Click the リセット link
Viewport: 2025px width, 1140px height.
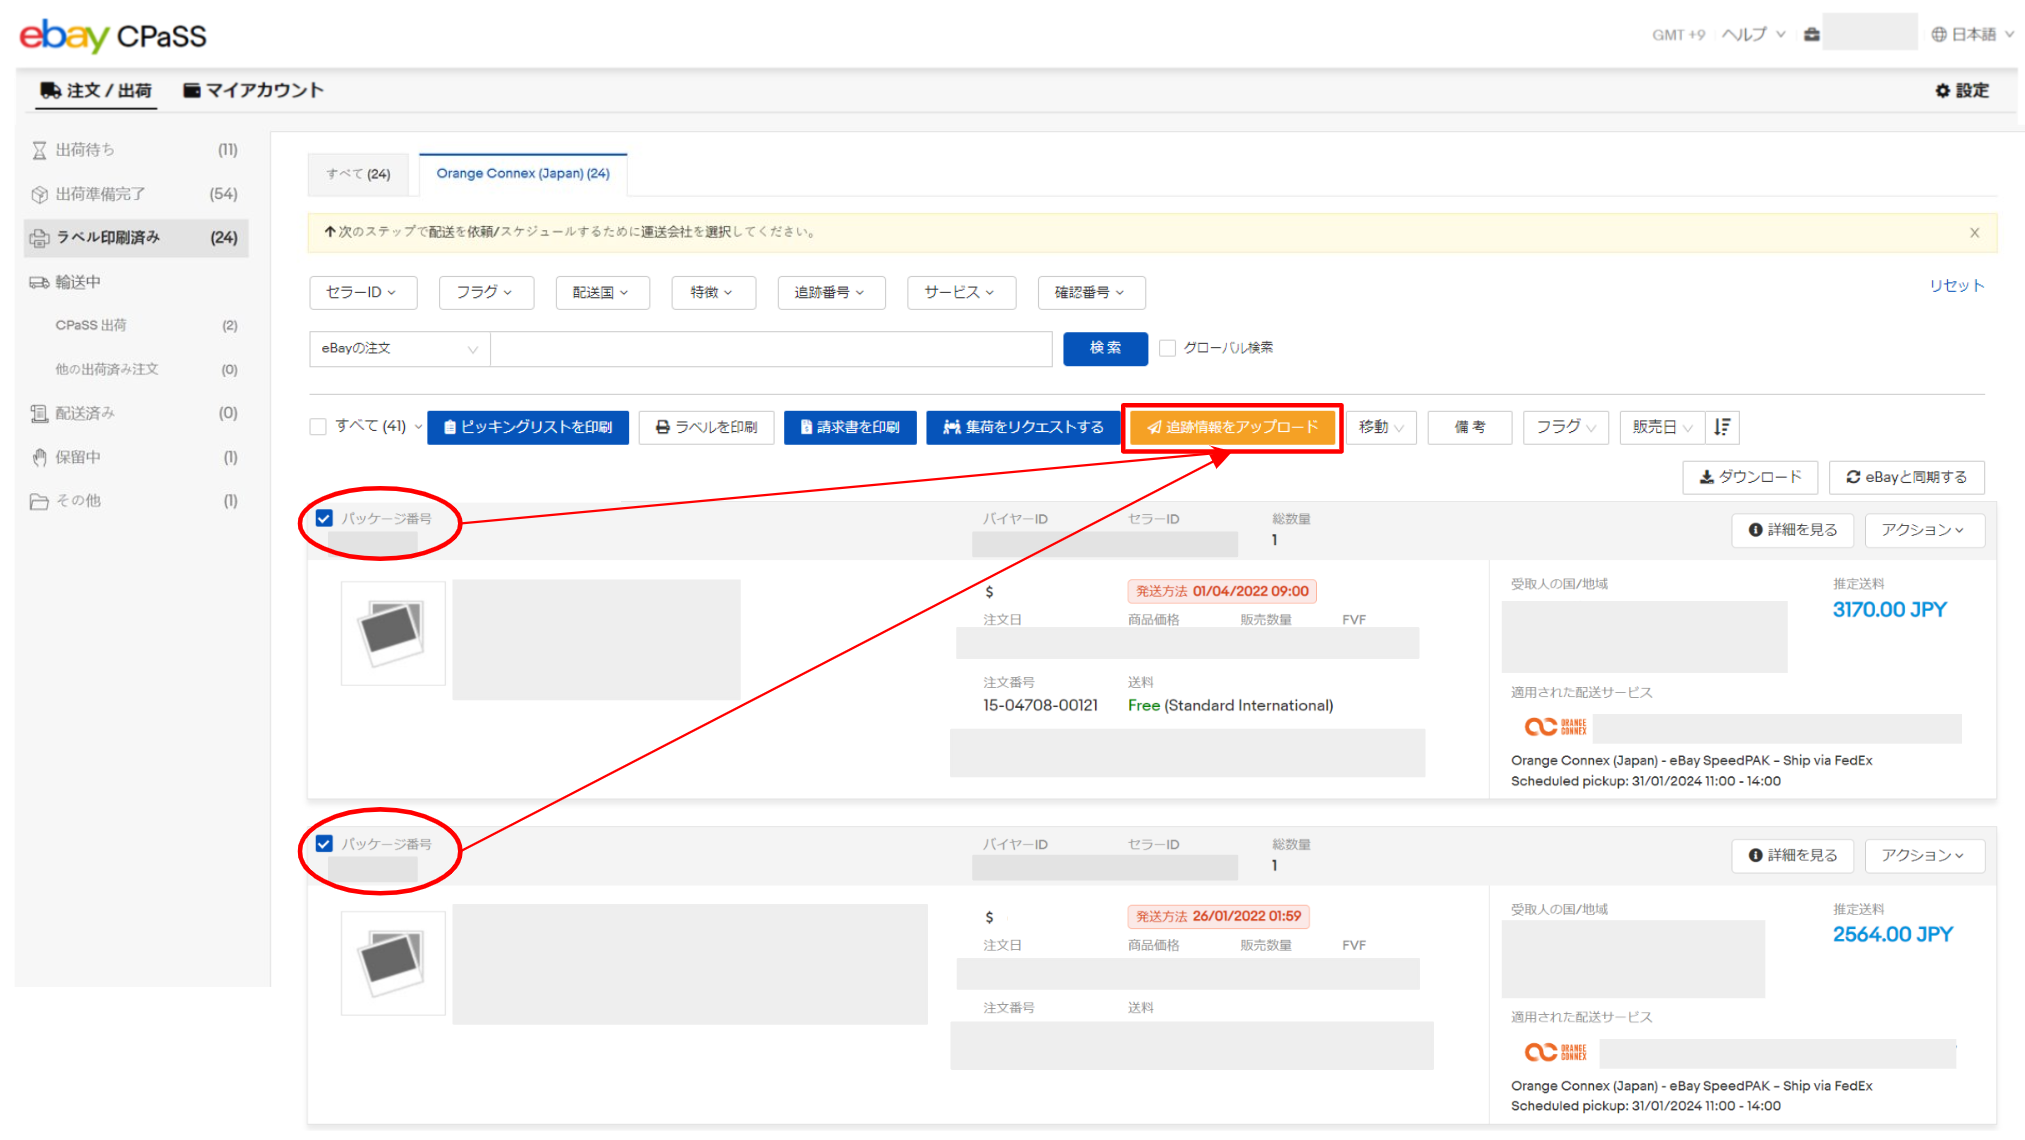click(1956, 286)
